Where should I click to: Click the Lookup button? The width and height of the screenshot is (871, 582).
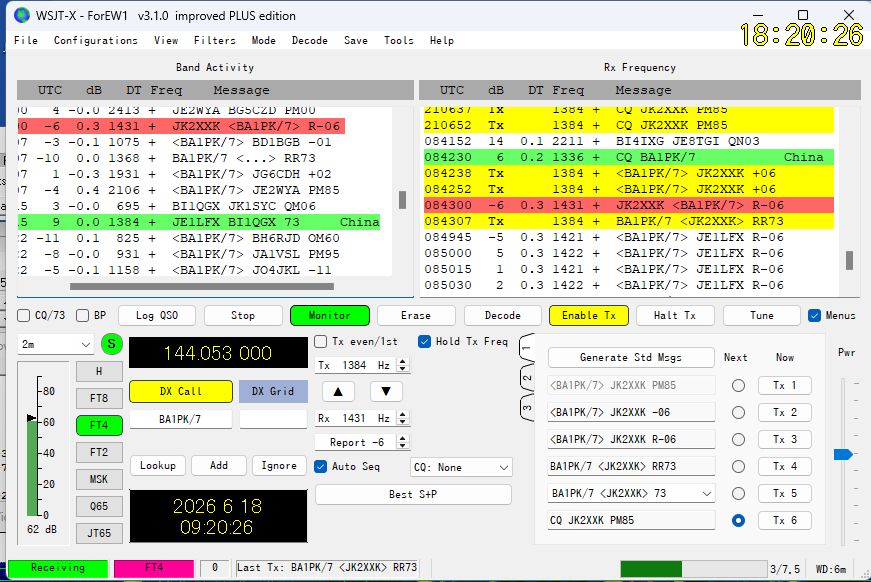158,465
